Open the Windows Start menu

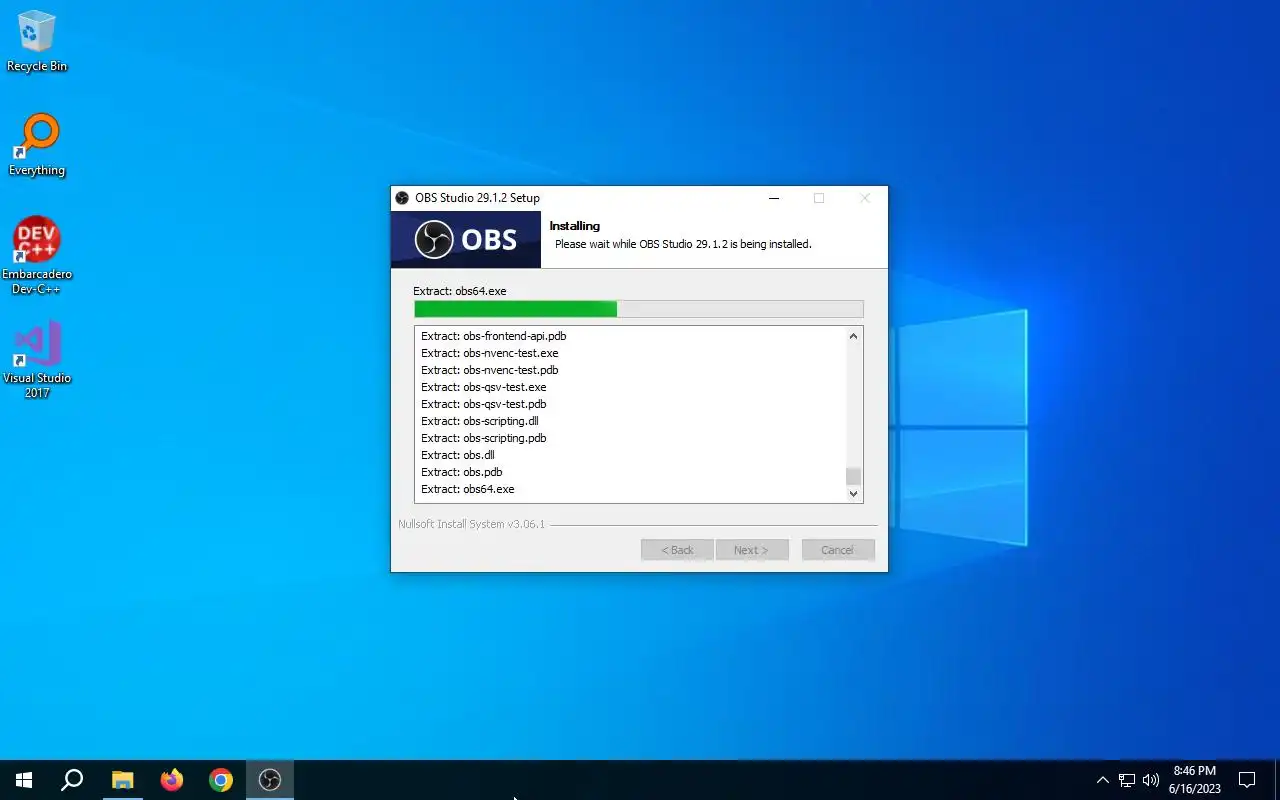[24, 780]
